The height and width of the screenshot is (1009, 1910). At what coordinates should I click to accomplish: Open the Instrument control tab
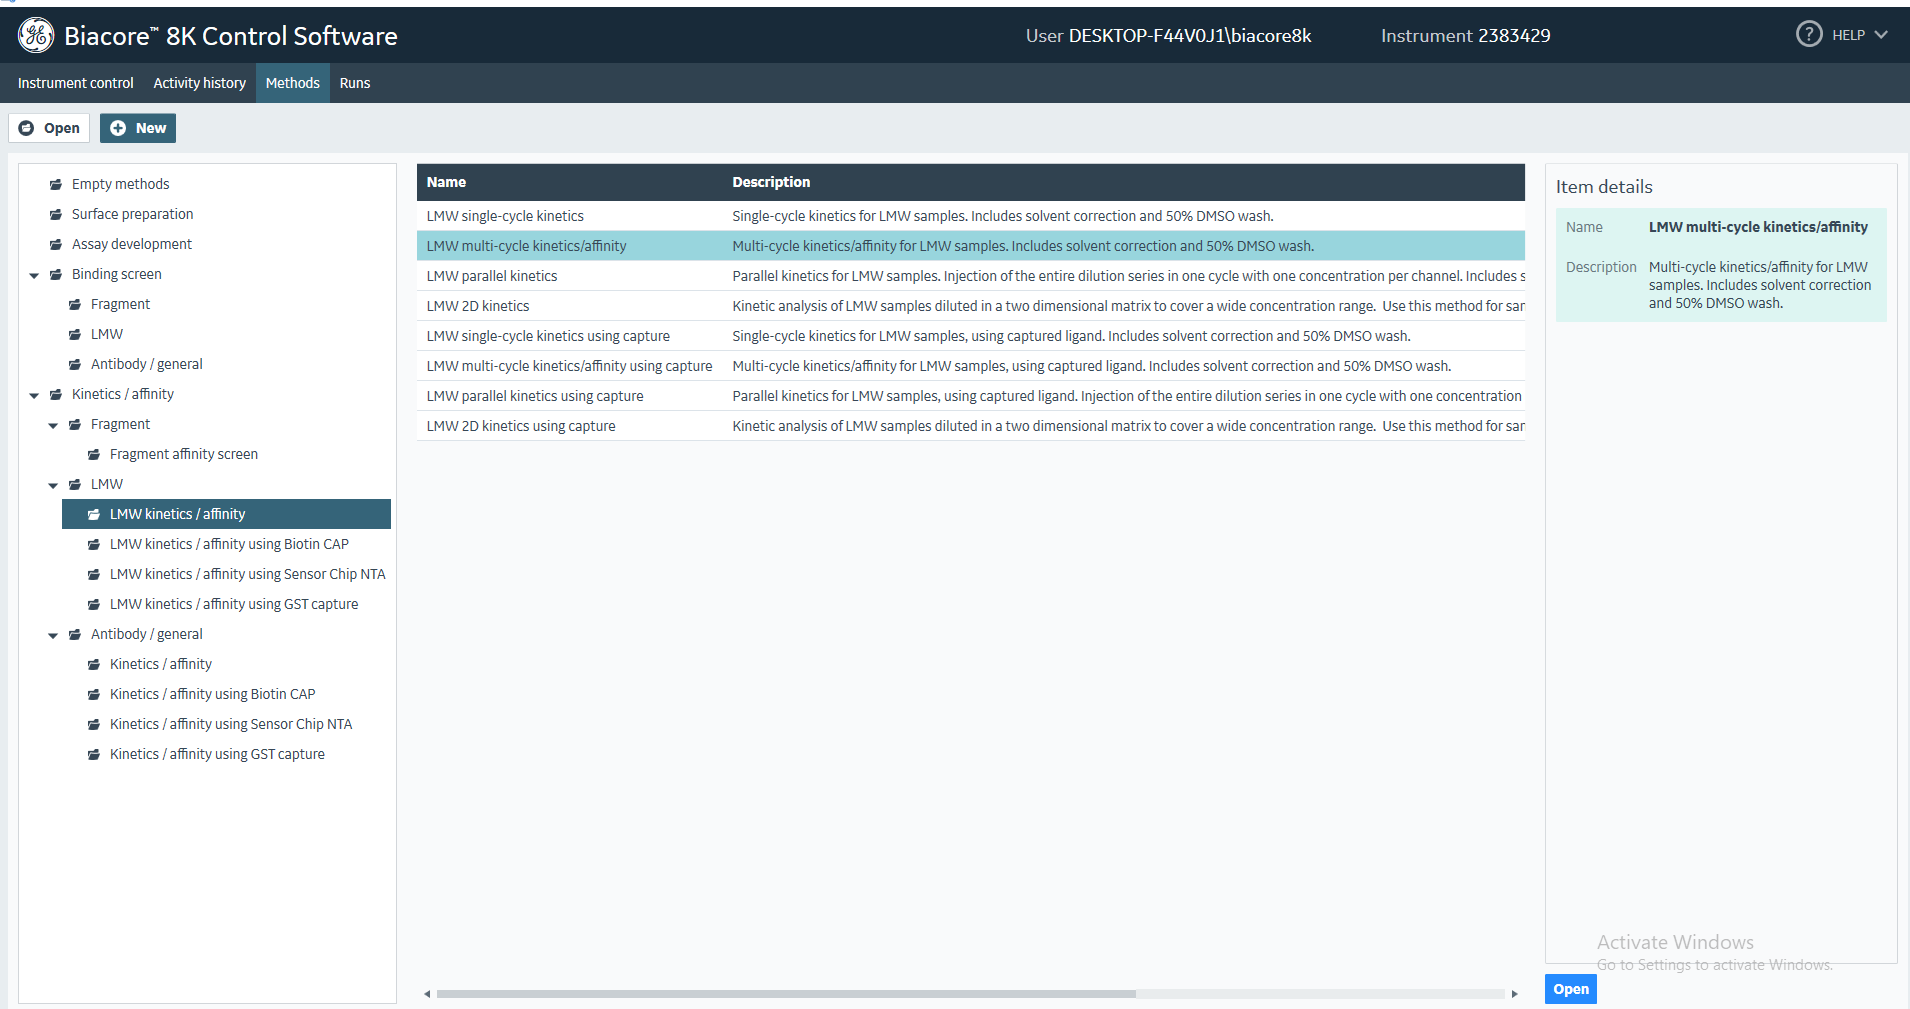75,83
